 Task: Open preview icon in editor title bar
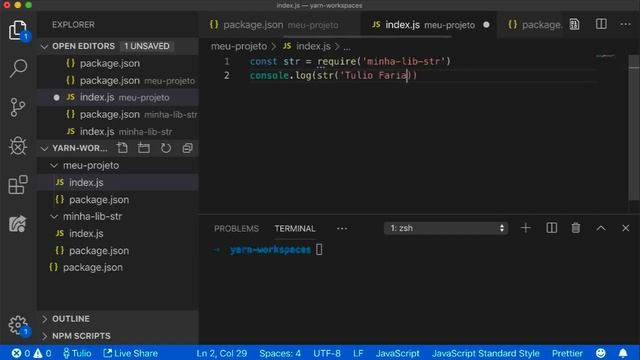pos(574,24)
